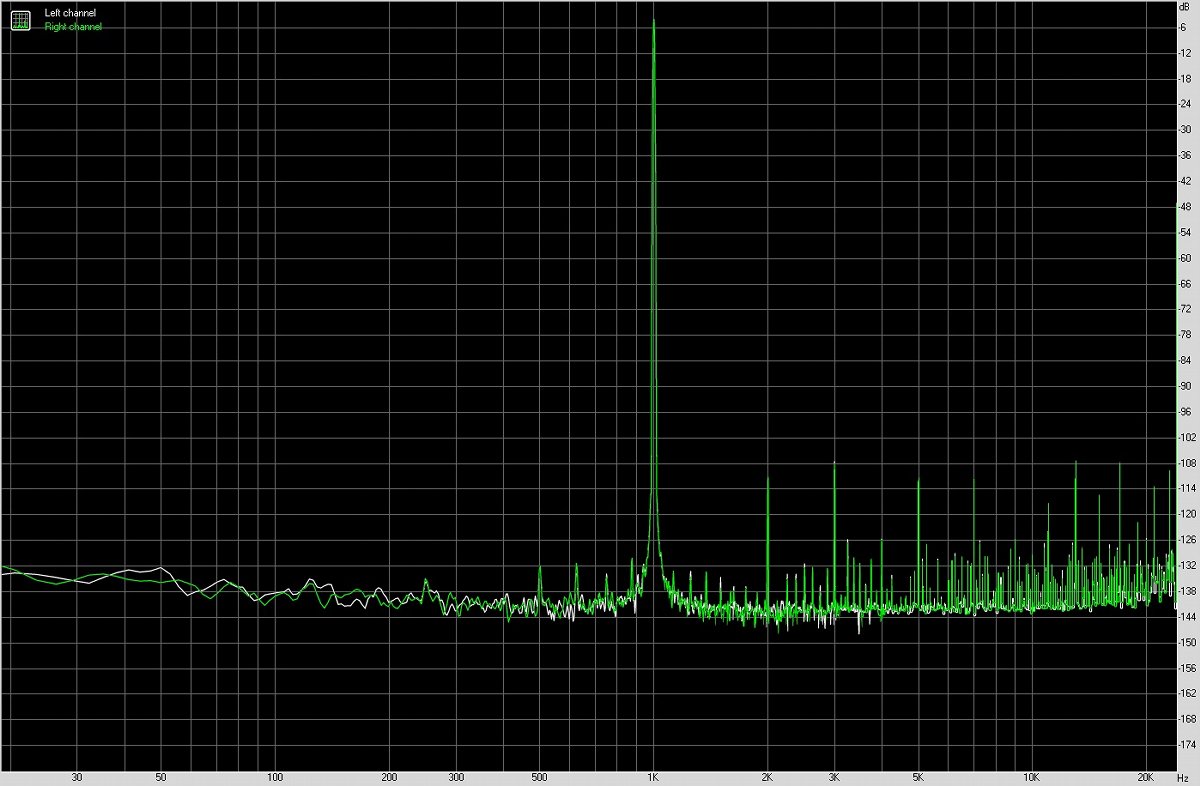Viewport: 1200px width, 786px height.
Task: Click the 100 Hz frequency axis label
Action: tap(275, 777)
